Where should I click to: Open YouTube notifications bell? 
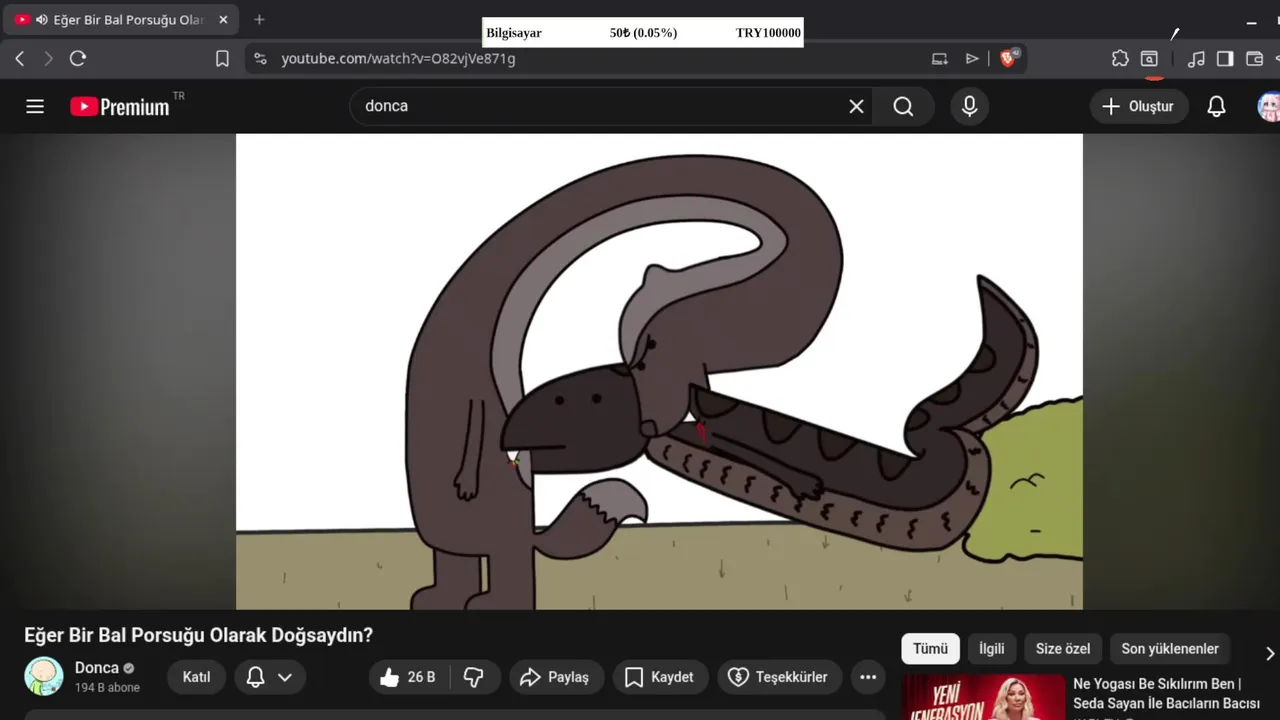point(1216,106)
